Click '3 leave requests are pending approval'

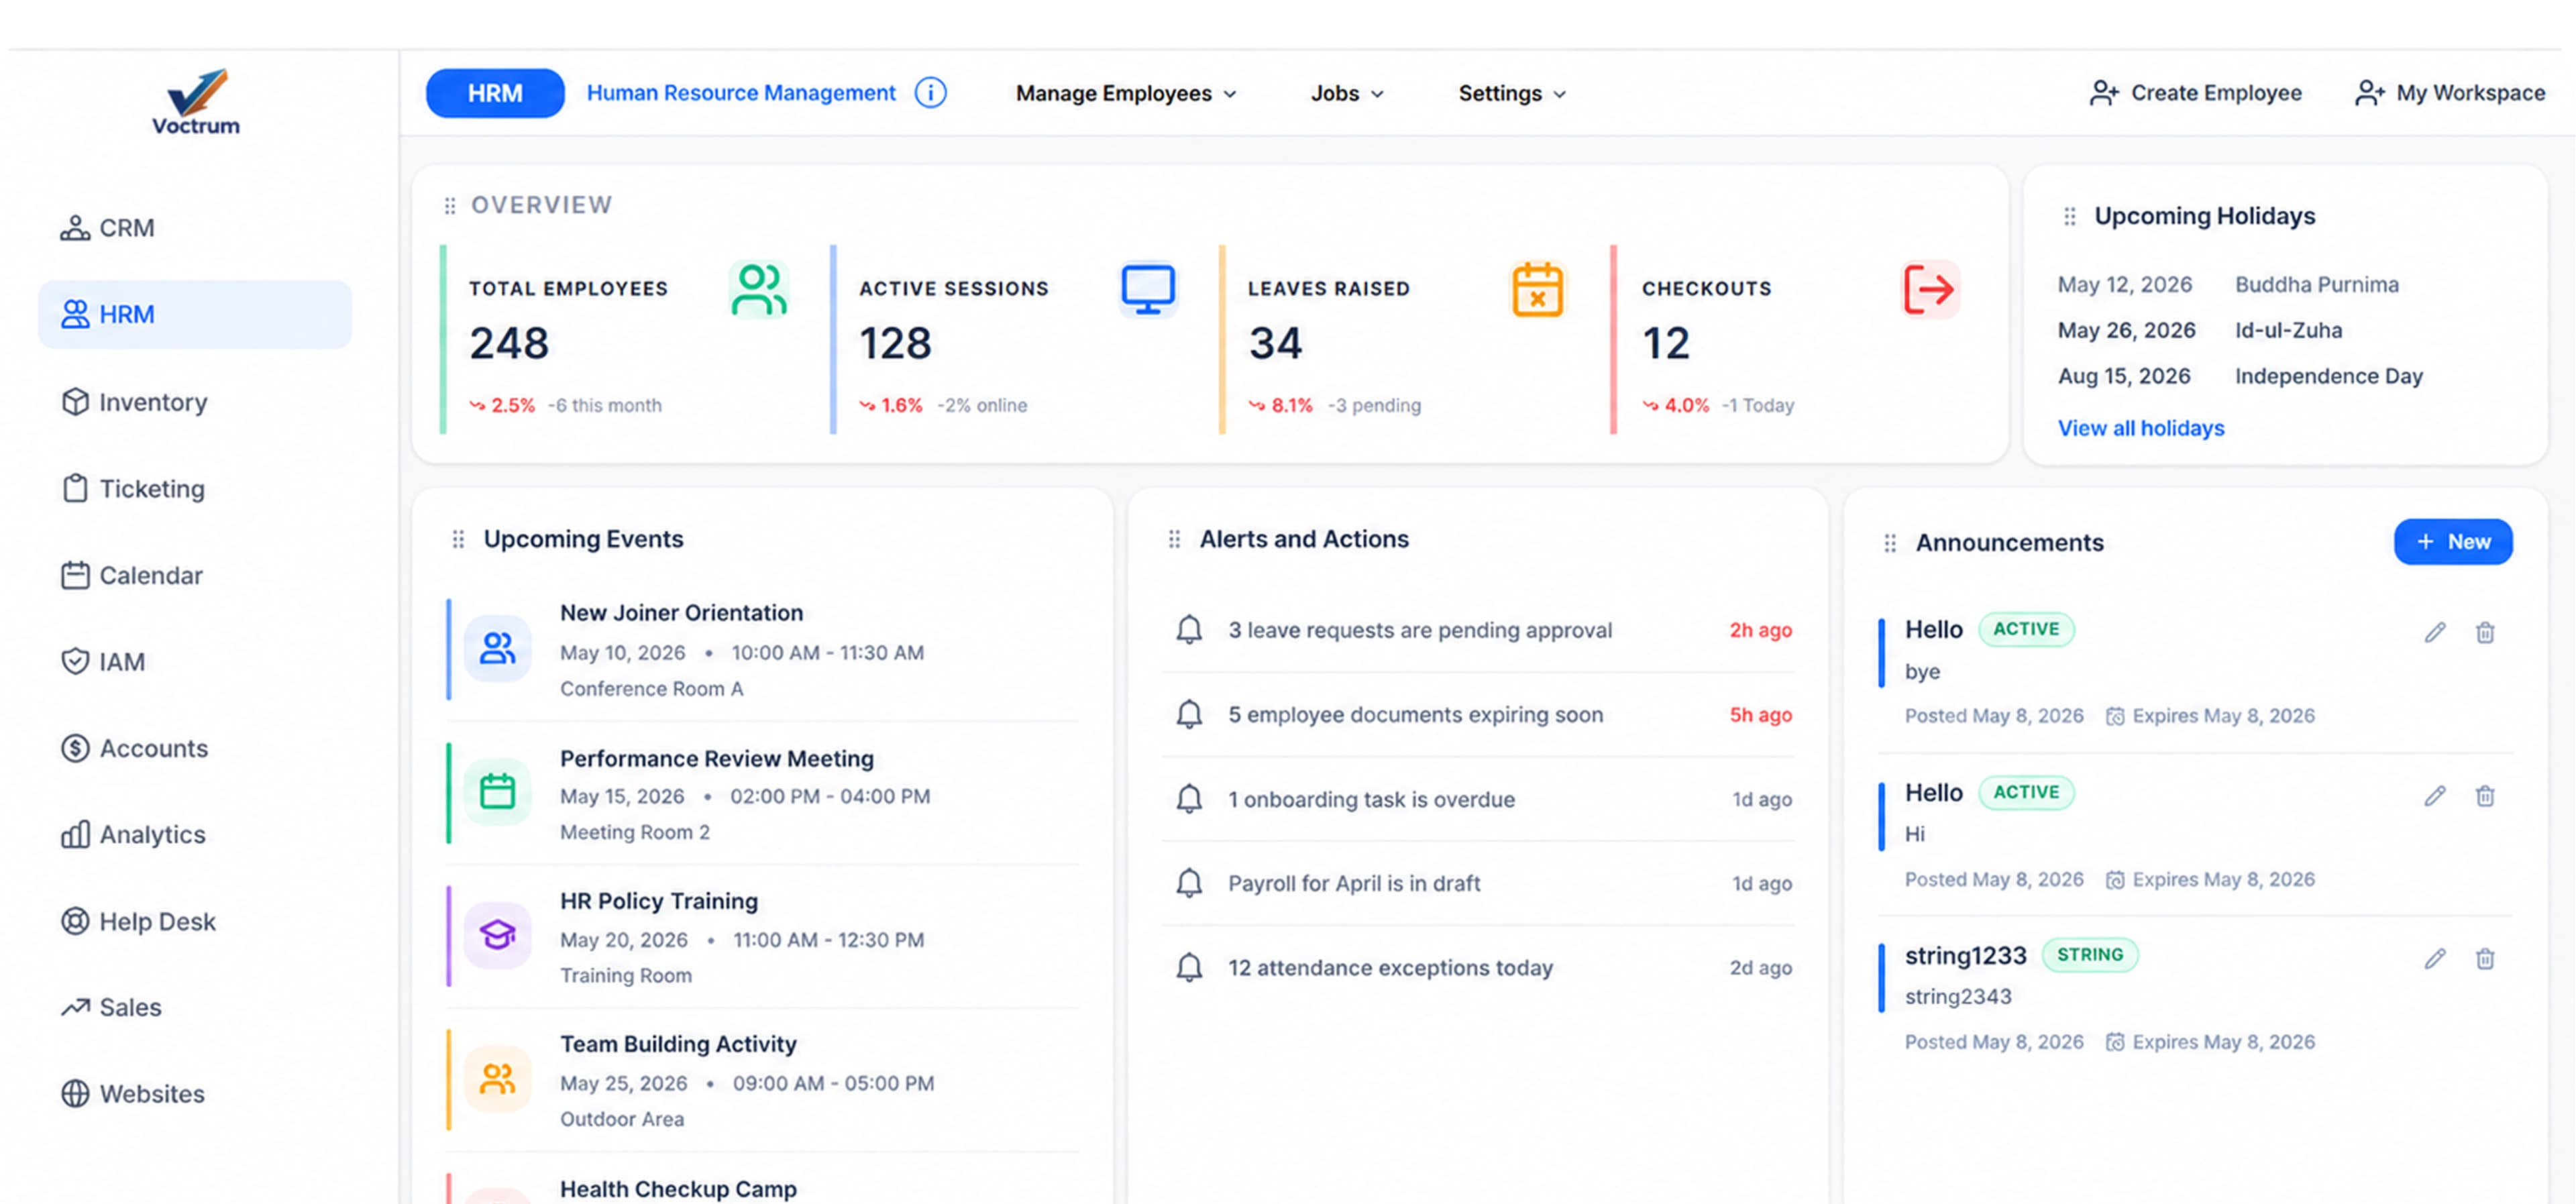[x=1420, y=630]
